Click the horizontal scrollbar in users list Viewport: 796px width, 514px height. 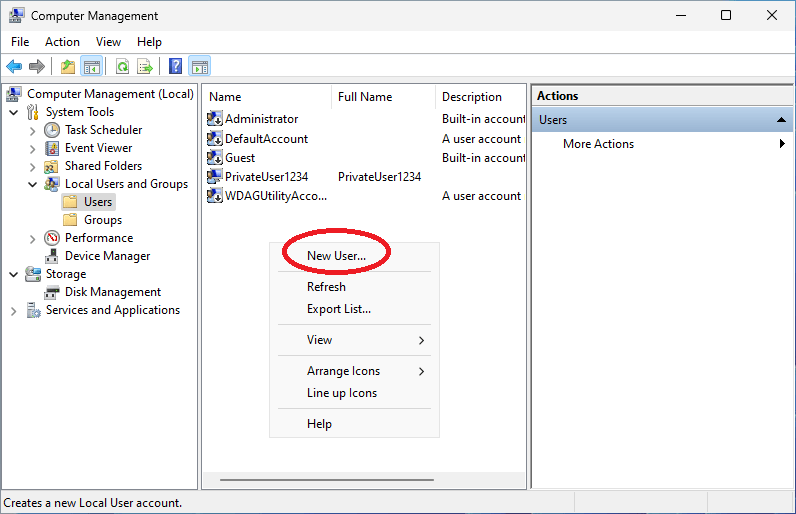327,479
